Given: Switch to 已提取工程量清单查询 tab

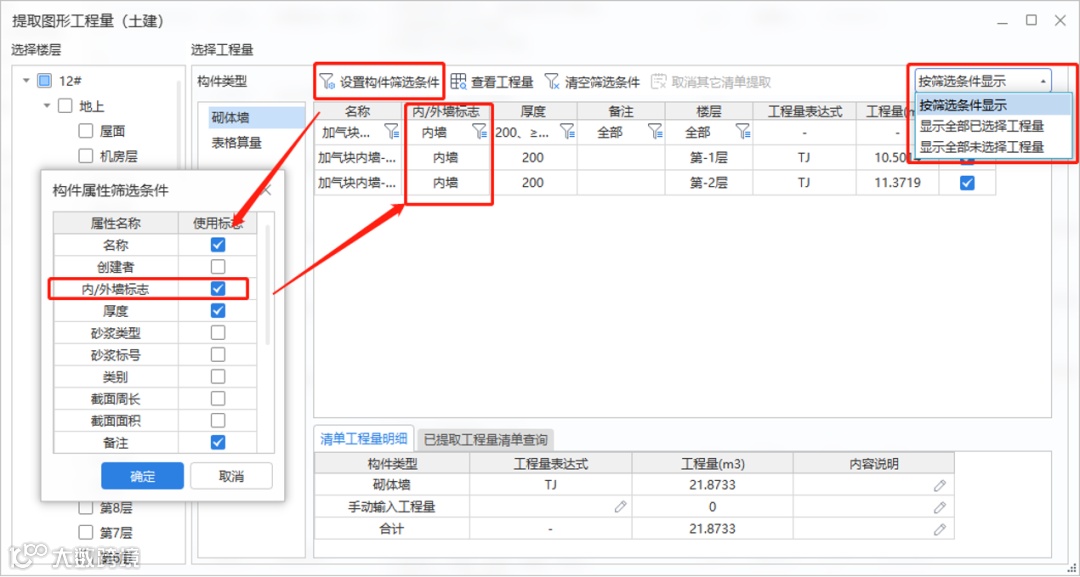Looking at the screenshot, I should click(486, 439).
